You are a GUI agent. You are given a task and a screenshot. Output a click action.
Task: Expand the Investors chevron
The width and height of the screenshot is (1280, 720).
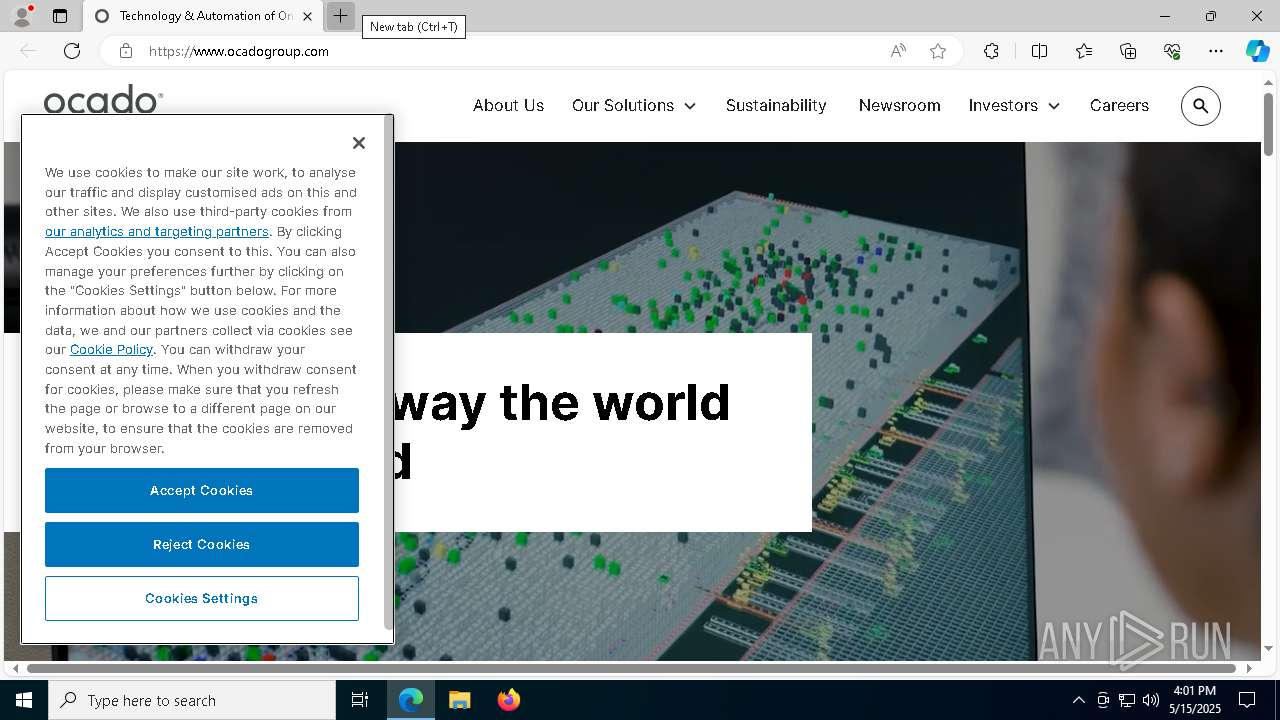tap(1054, 106)
